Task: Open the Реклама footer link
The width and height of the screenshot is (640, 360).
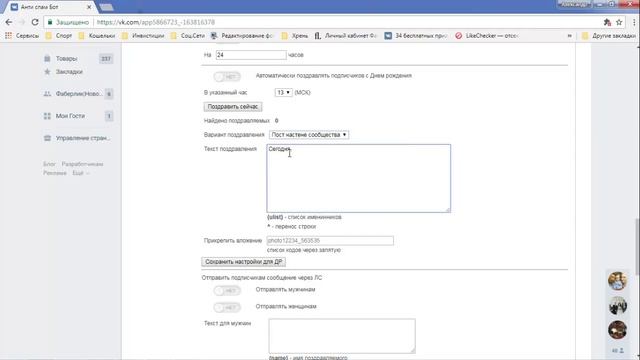Action: point(55,173)
